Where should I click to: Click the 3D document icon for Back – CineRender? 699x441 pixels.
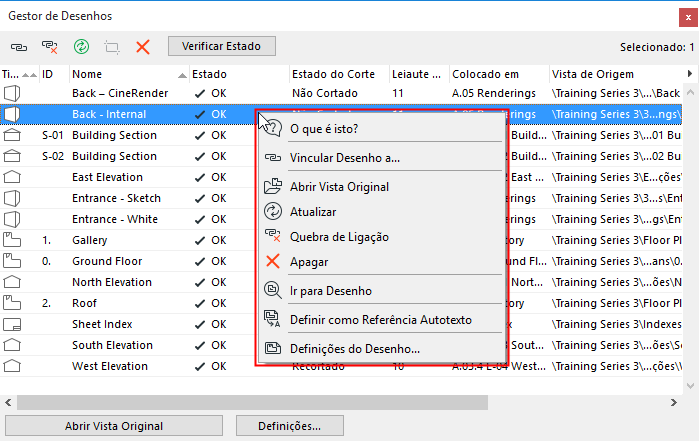(x=12, y=93)
